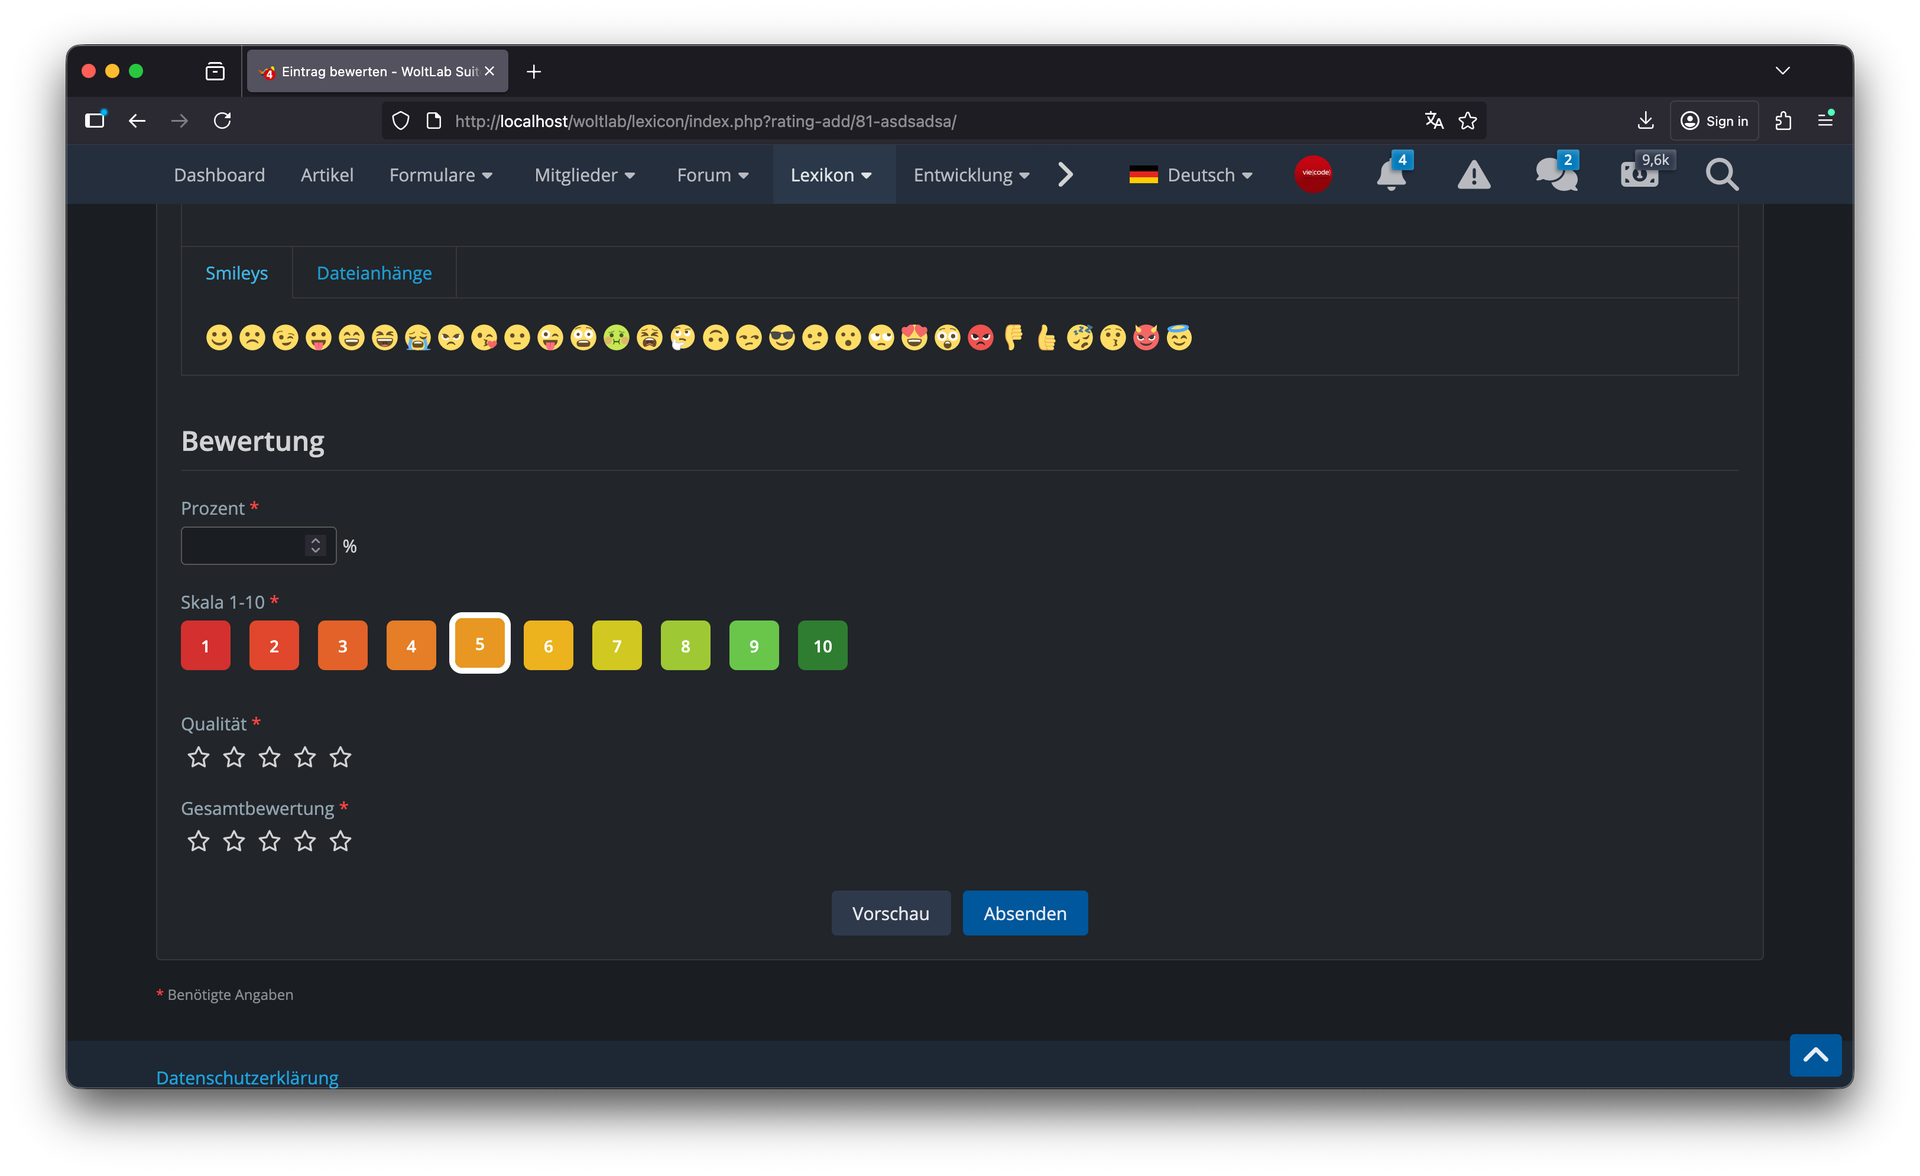
Task: Select rating 10 on the scale
Action: [x=822, y=646]
